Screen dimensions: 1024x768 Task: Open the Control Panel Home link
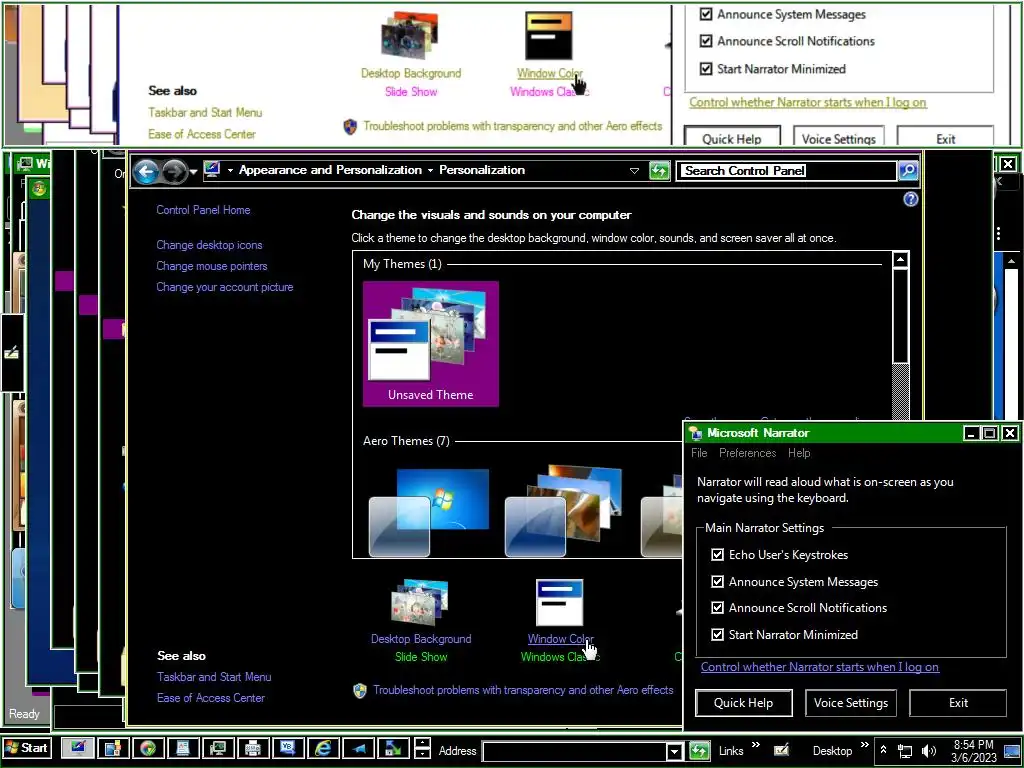coord(203,210)
